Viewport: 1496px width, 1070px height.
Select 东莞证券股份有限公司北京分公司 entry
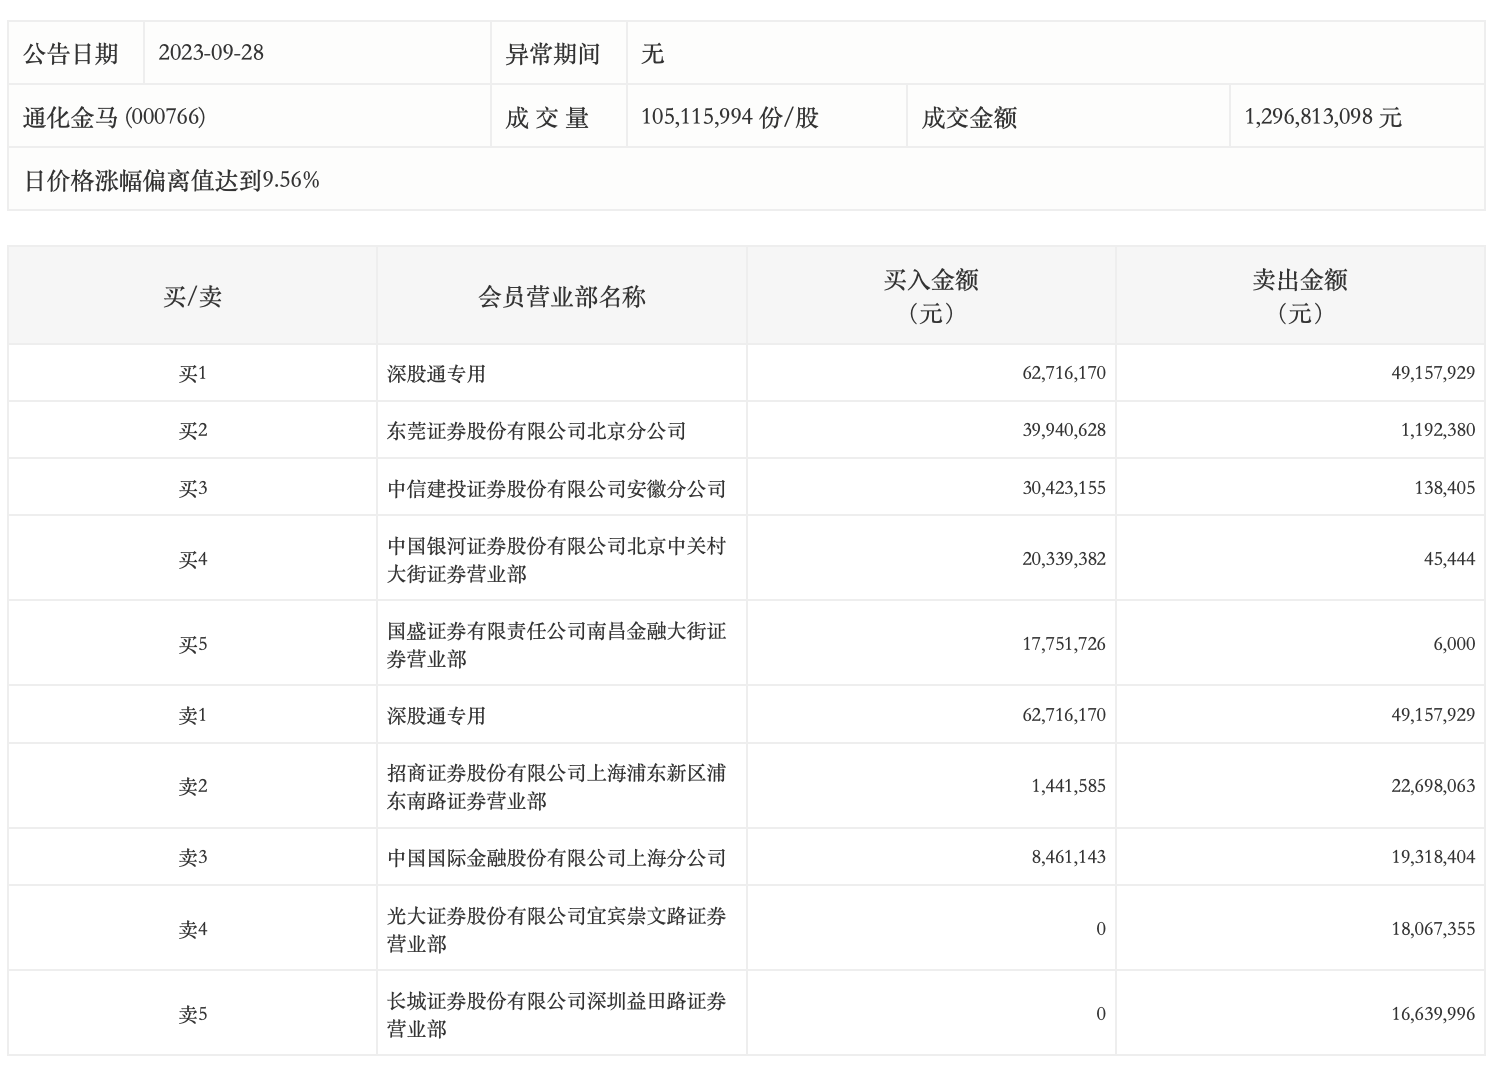click(x=536, y=431)
